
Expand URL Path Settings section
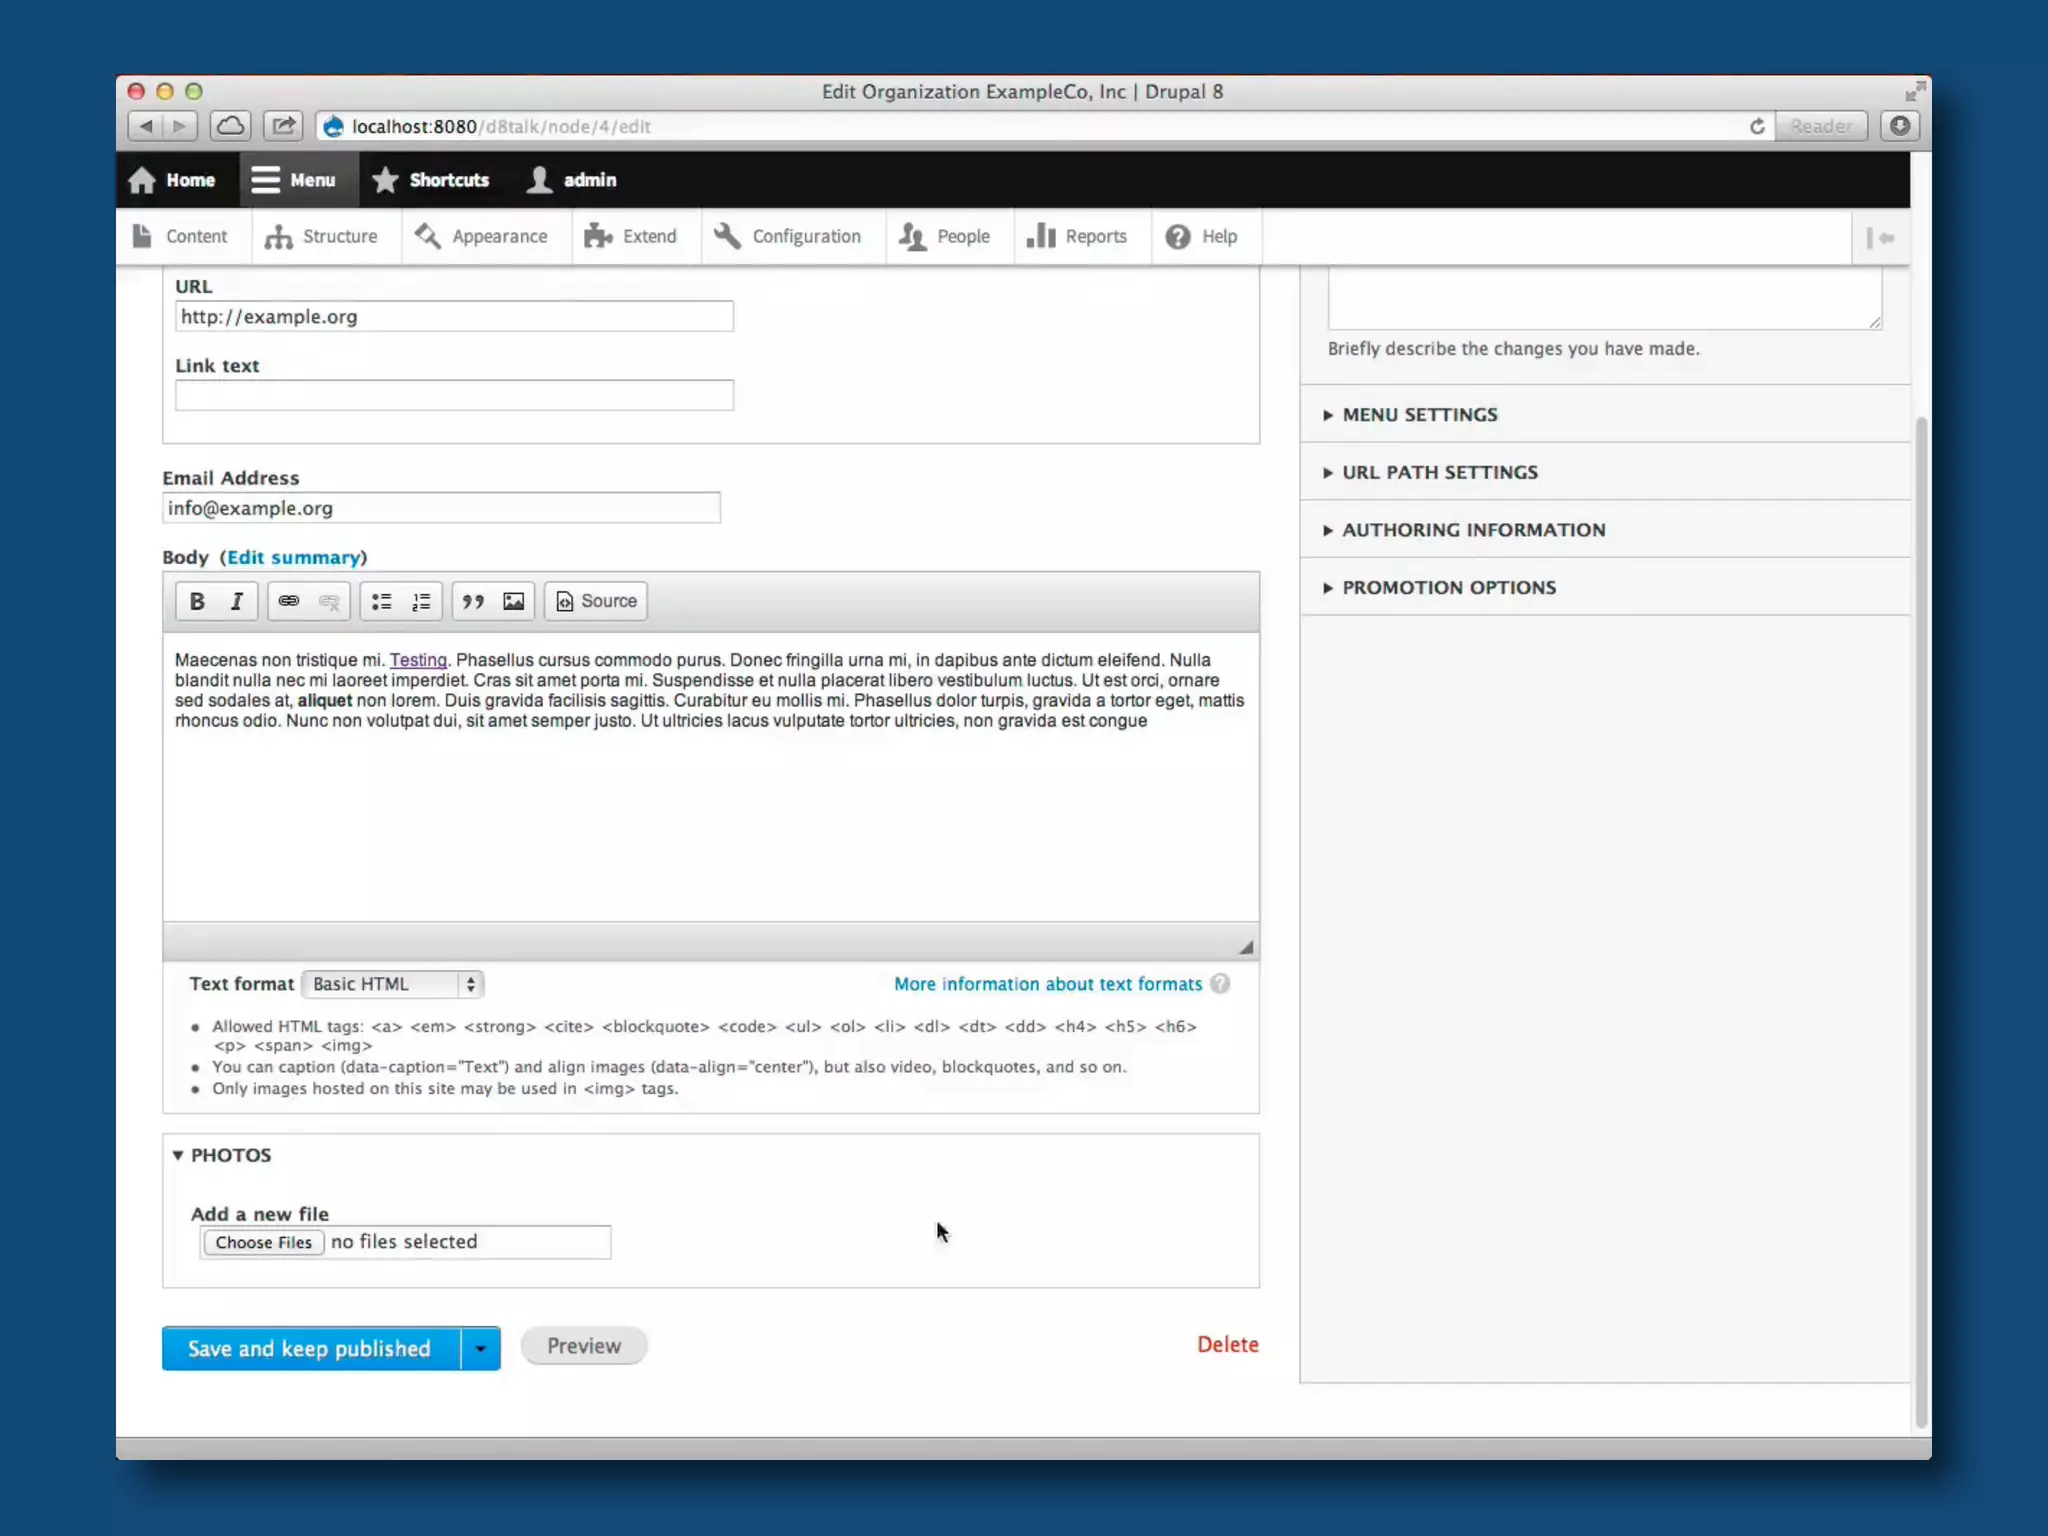[x=1439, y=472]
